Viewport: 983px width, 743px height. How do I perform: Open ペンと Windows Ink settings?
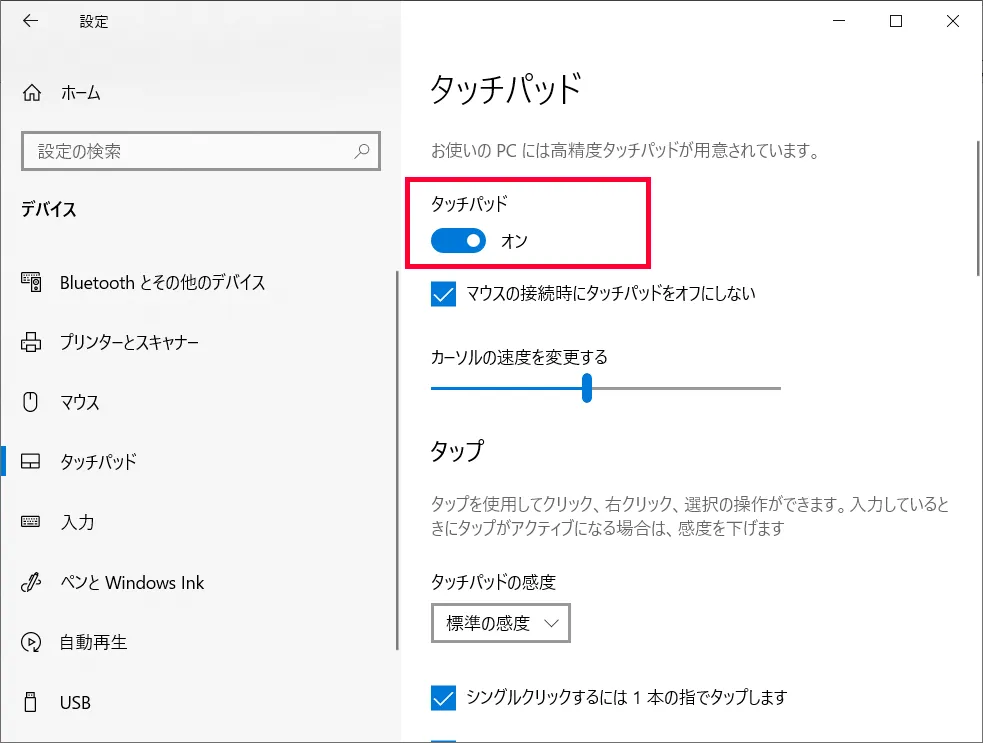[x=132, y=582]
